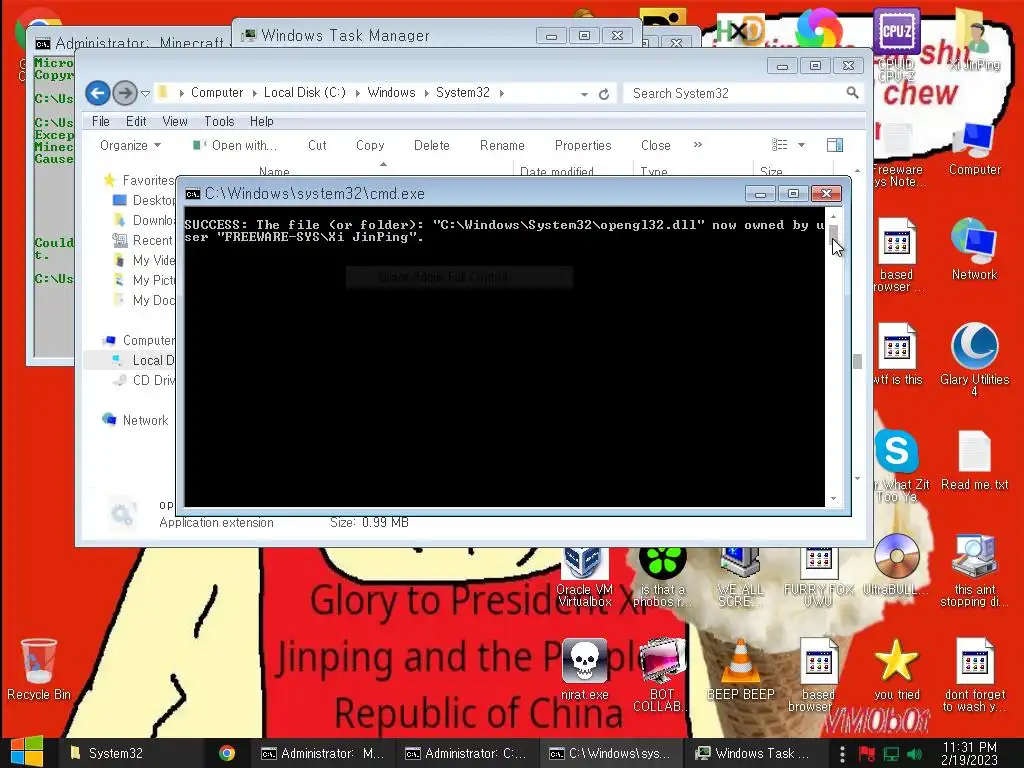
Task: Select Favorites in Explorer navigation pane
Action: coord(139,180)
